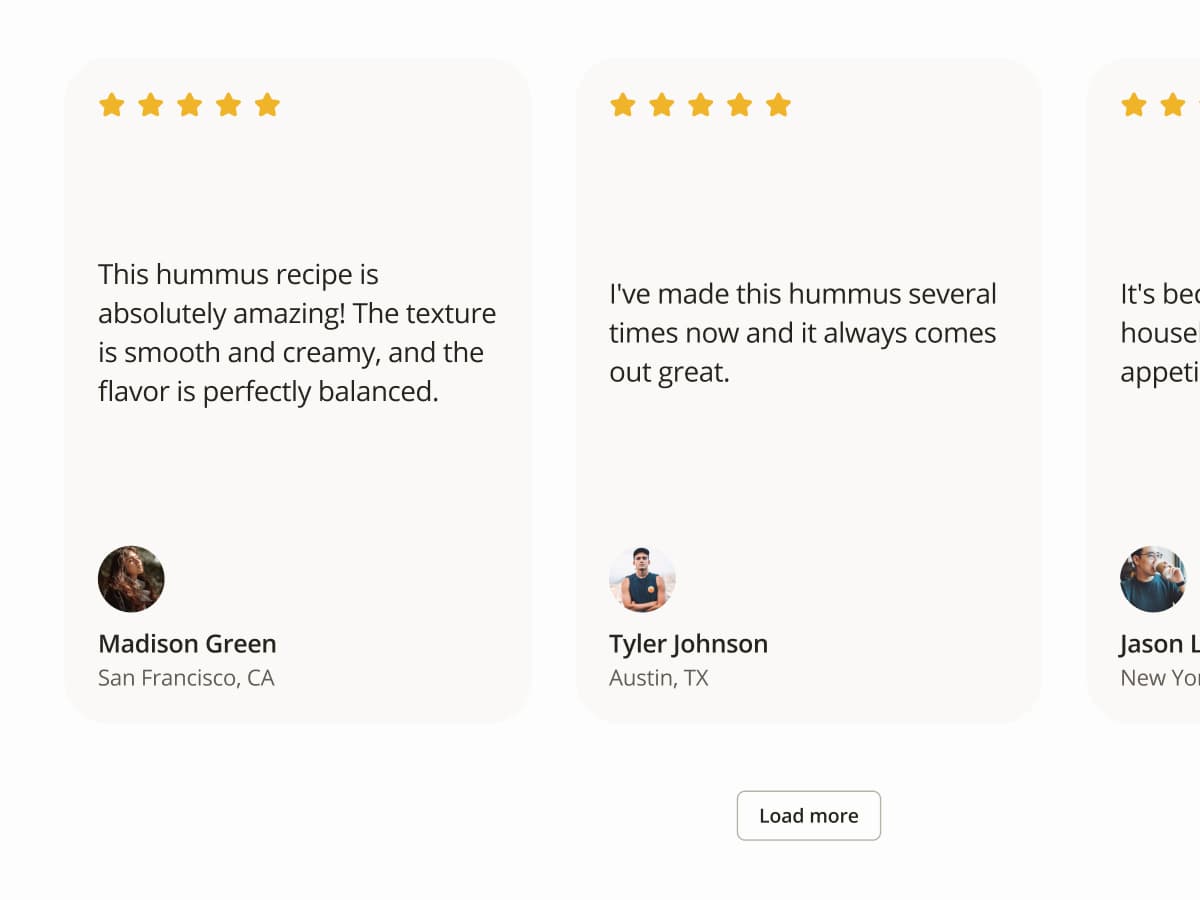
Task: Click Tyler Johnson's profile avatar
Action: [642, 579]
